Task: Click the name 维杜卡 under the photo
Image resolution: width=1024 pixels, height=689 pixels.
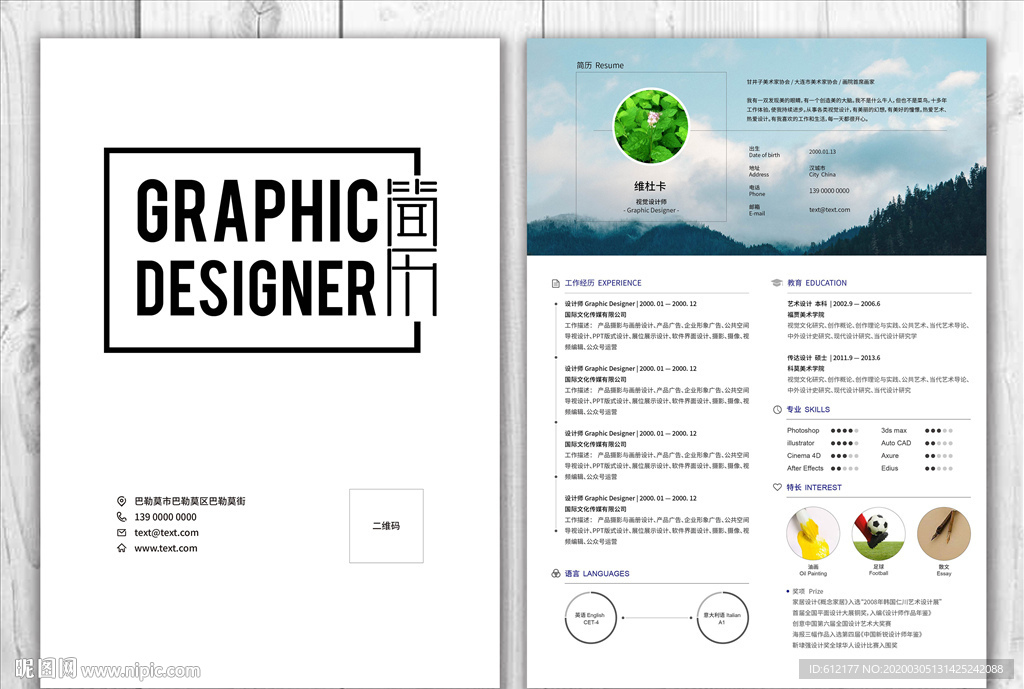Action: 650,187
